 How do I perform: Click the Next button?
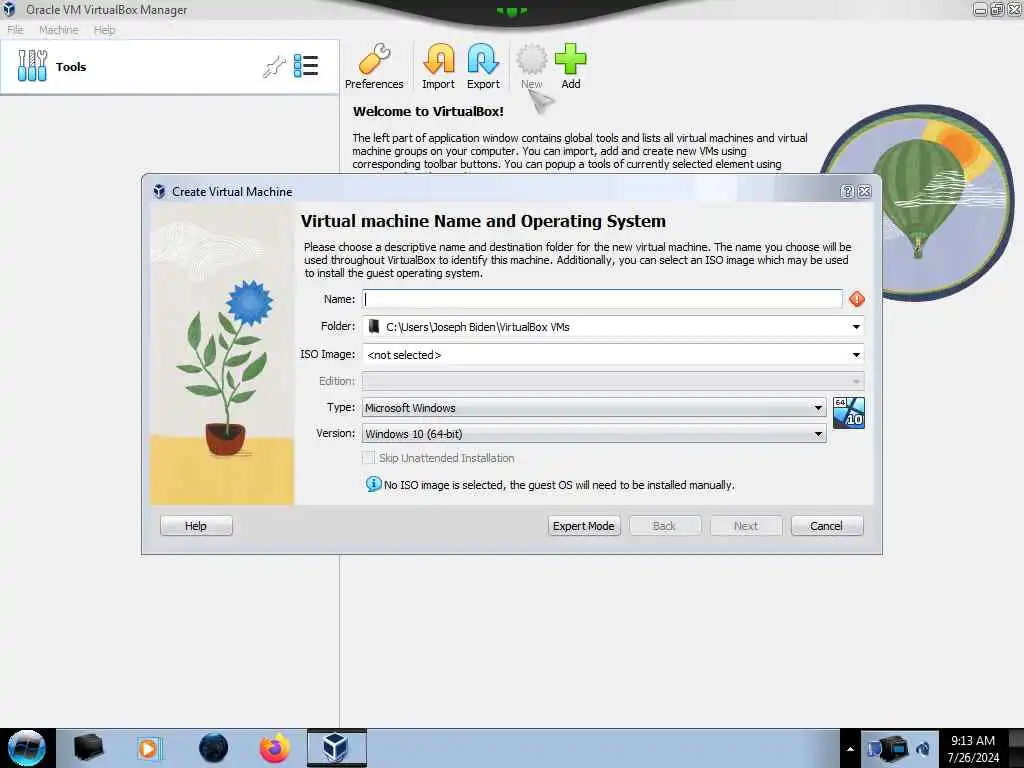746,526
